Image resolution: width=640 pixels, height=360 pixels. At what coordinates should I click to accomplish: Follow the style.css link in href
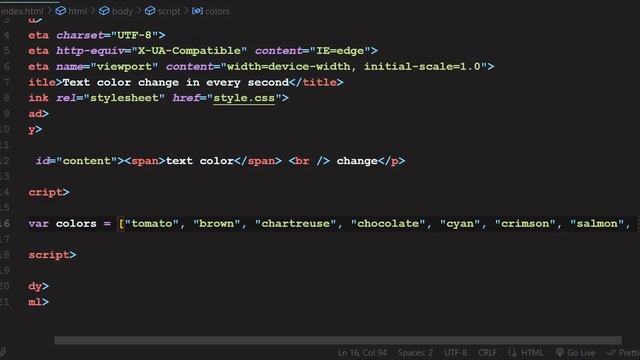(x=244, y=98)
